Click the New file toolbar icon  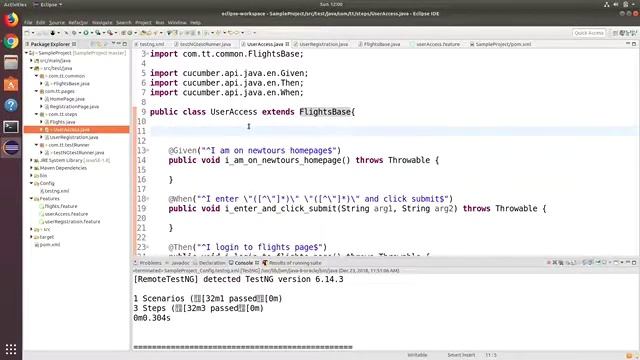[27, 33]
